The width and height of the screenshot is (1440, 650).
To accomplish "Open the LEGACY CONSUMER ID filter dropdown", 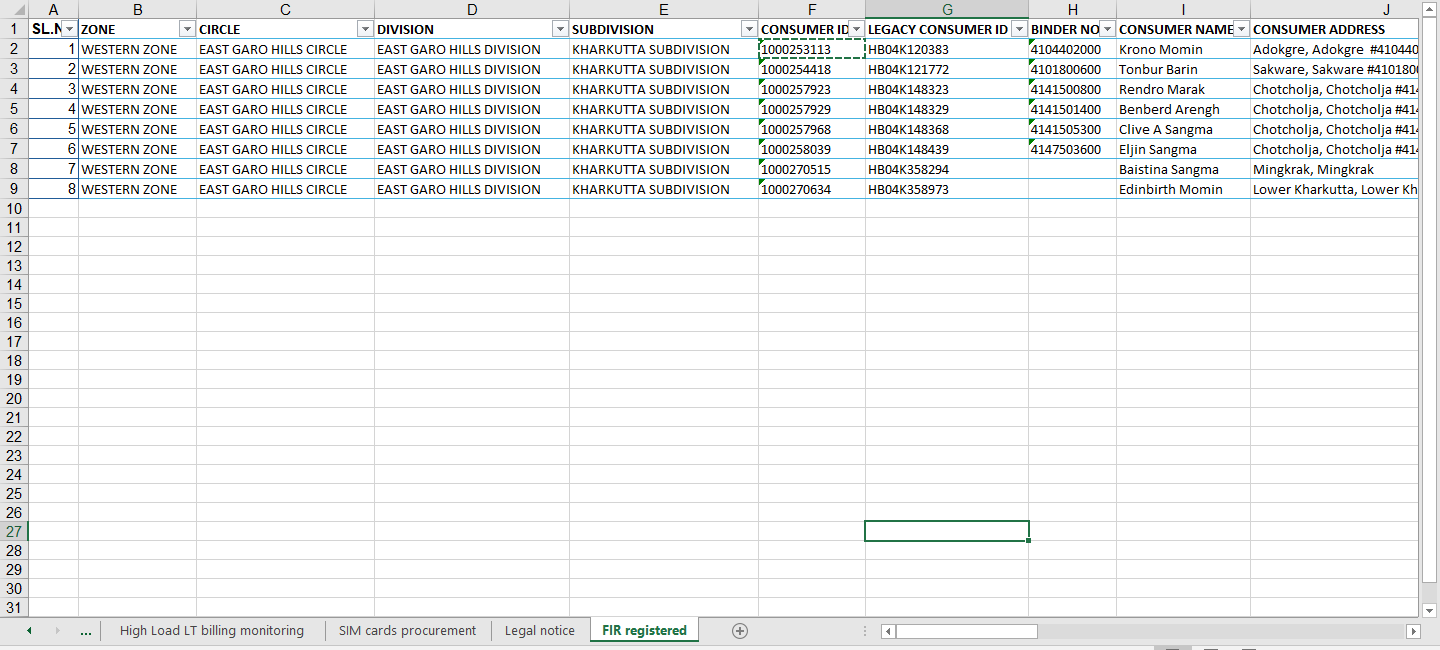I will tap(1018, 29).
